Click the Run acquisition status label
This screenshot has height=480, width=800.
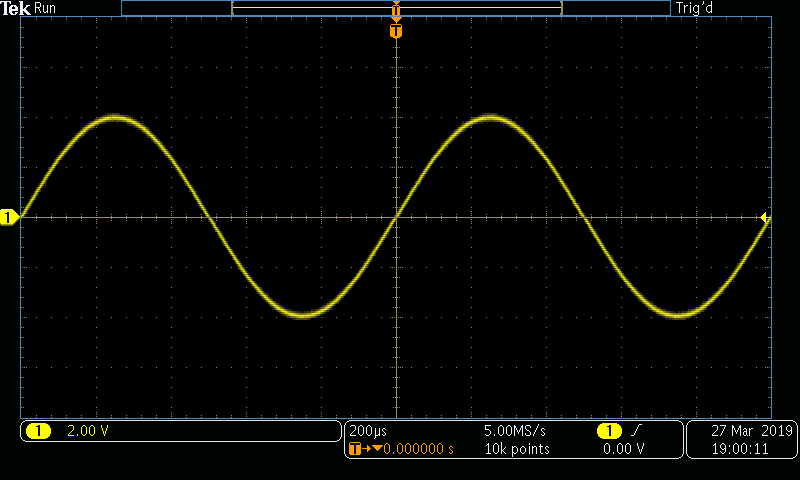tap(46, 8)
